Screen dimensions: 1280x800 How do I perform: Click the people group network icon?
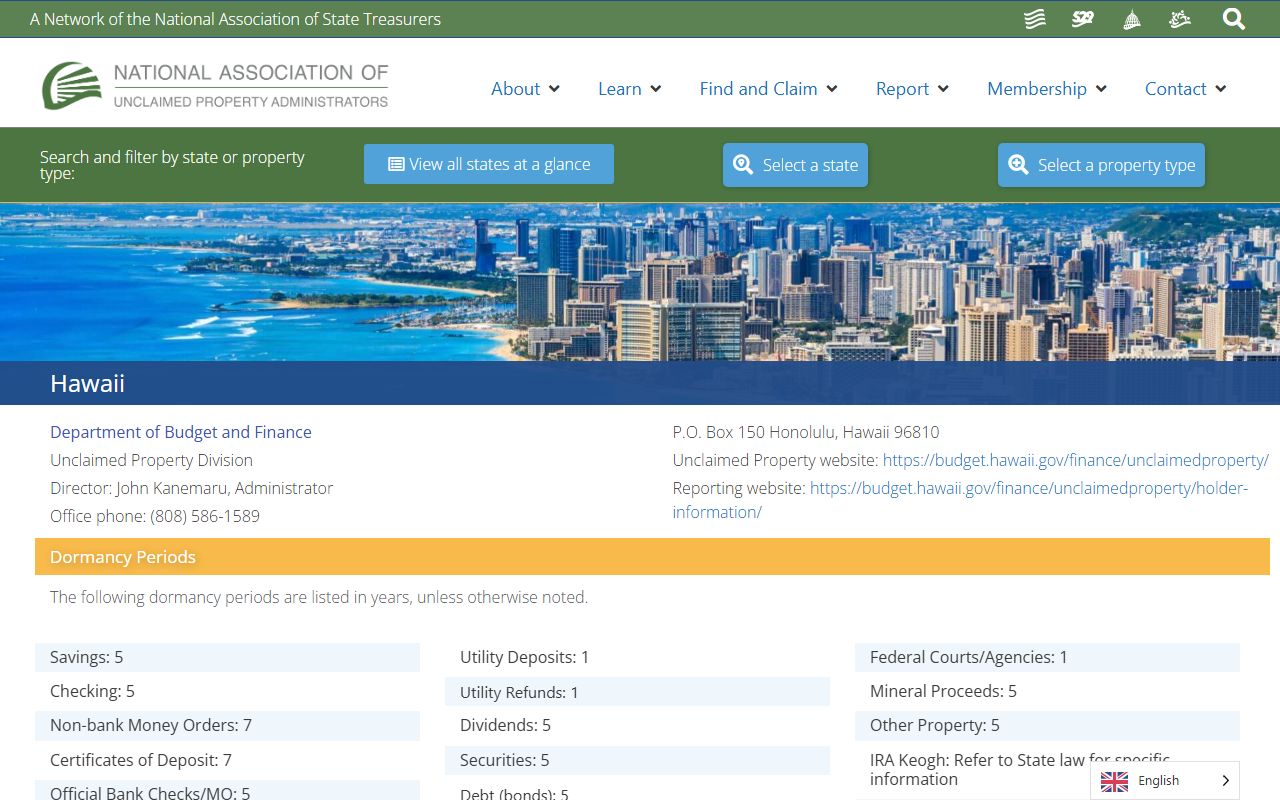click(1180, 19)
